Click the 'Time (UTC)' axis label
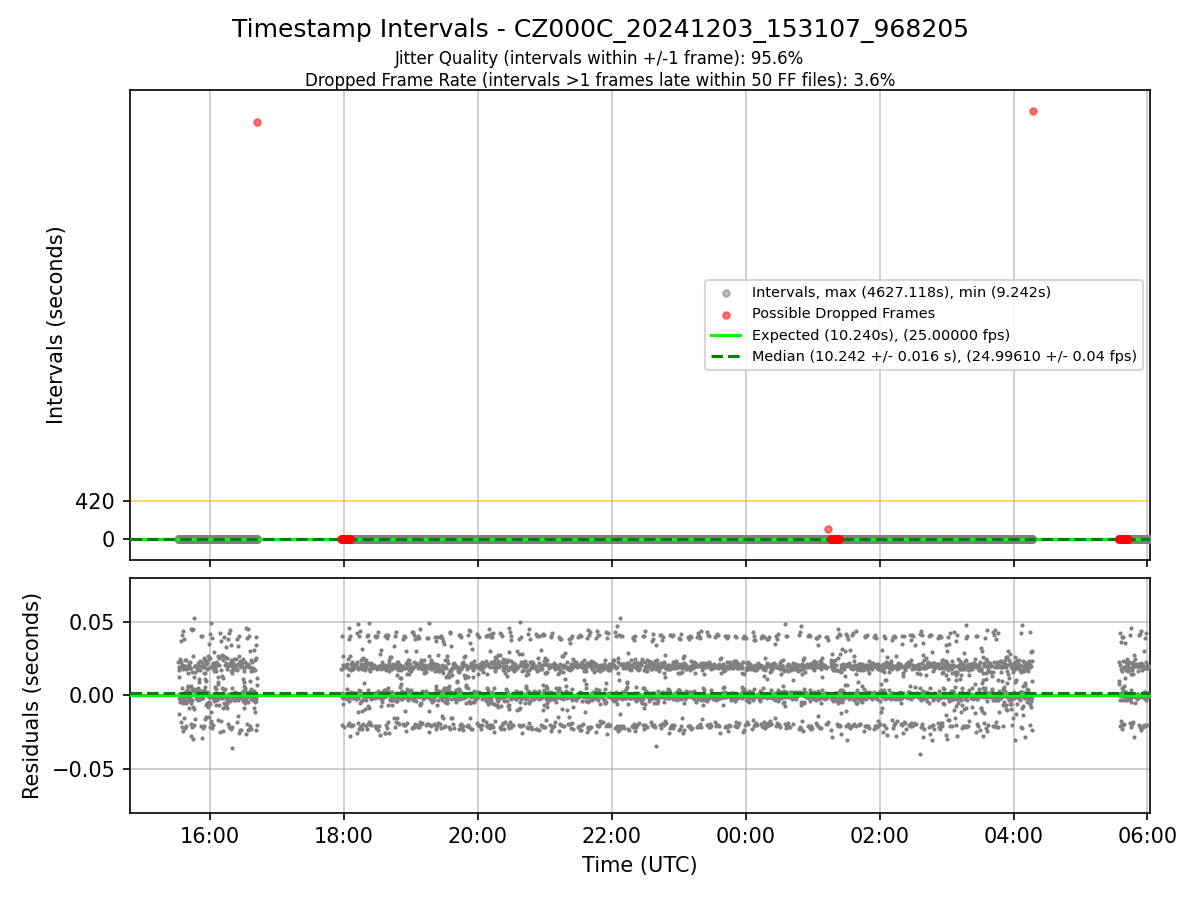The width and height of the screenshot is (1200, 900). [x=640, y=865]
